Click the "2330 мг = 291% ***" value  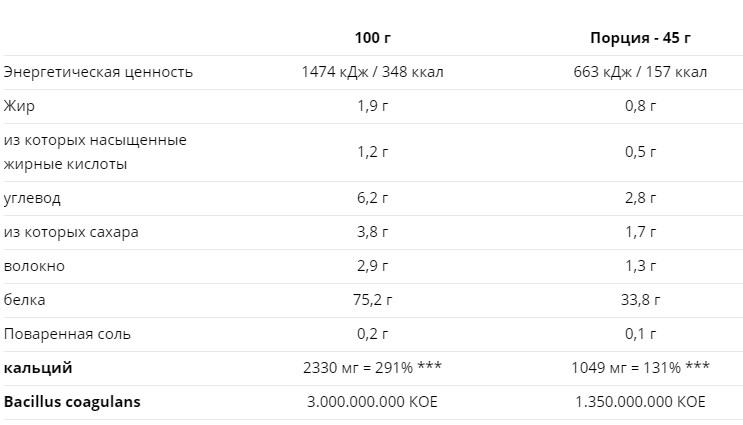pyautogui.click(x=372, y=368)
